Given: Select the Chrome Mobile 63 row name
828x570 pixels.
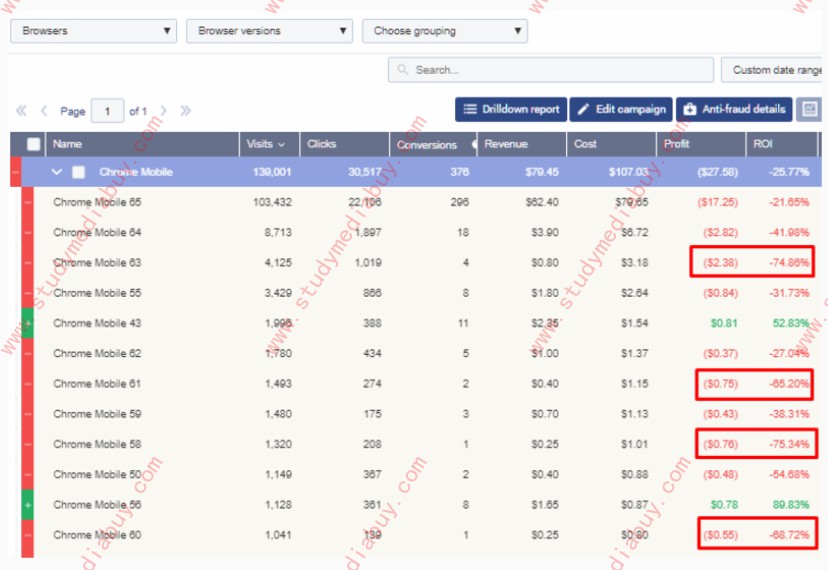Looking at the screenshot, I should [97, 263].
